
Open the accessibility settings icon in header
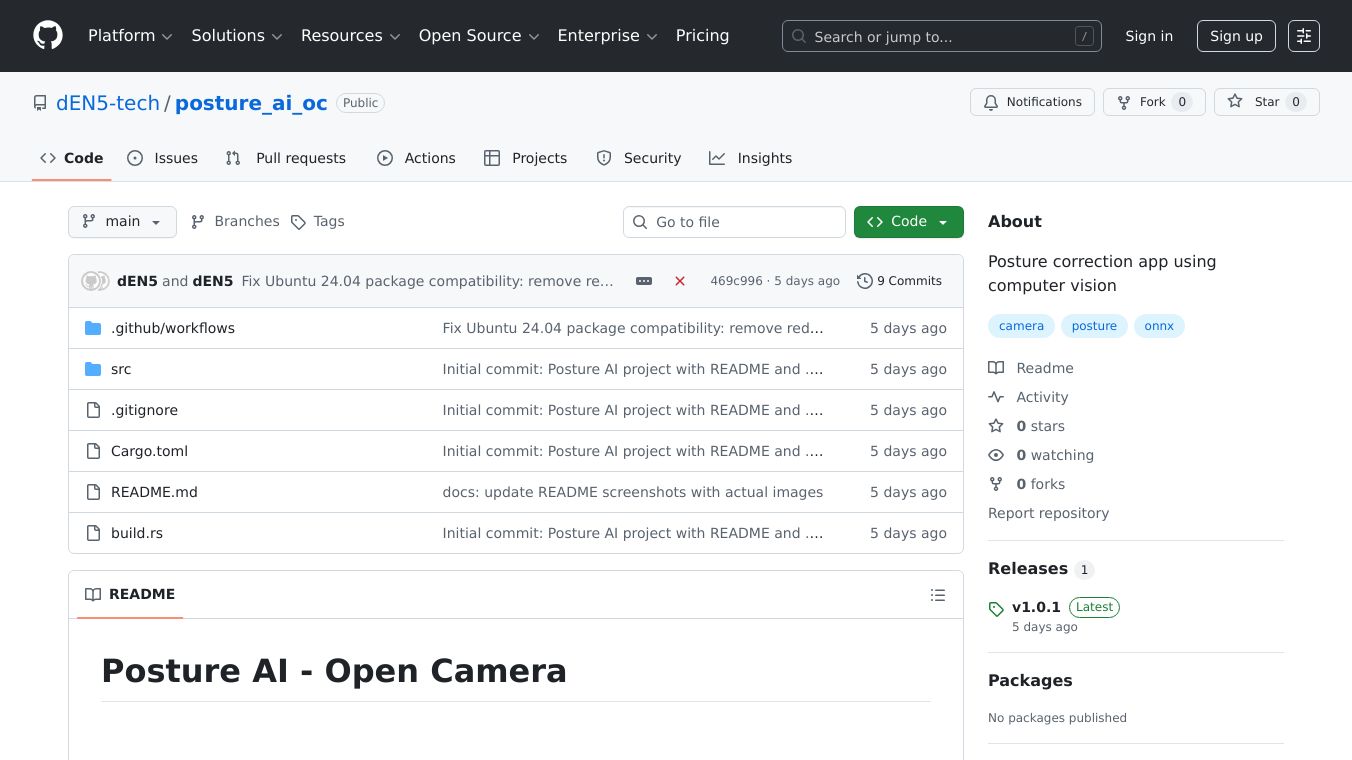[x=1303, y=36]
